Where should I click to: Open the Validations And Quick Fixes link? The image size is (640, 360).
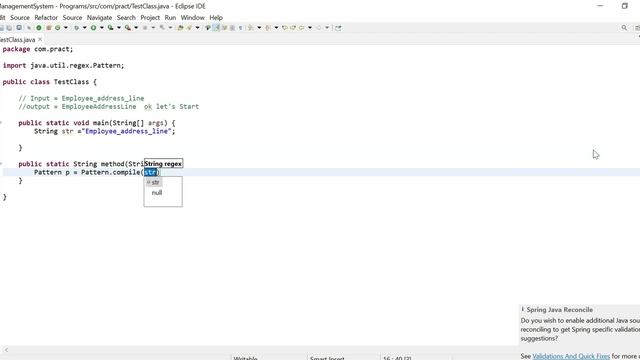[x=571, y=356]
